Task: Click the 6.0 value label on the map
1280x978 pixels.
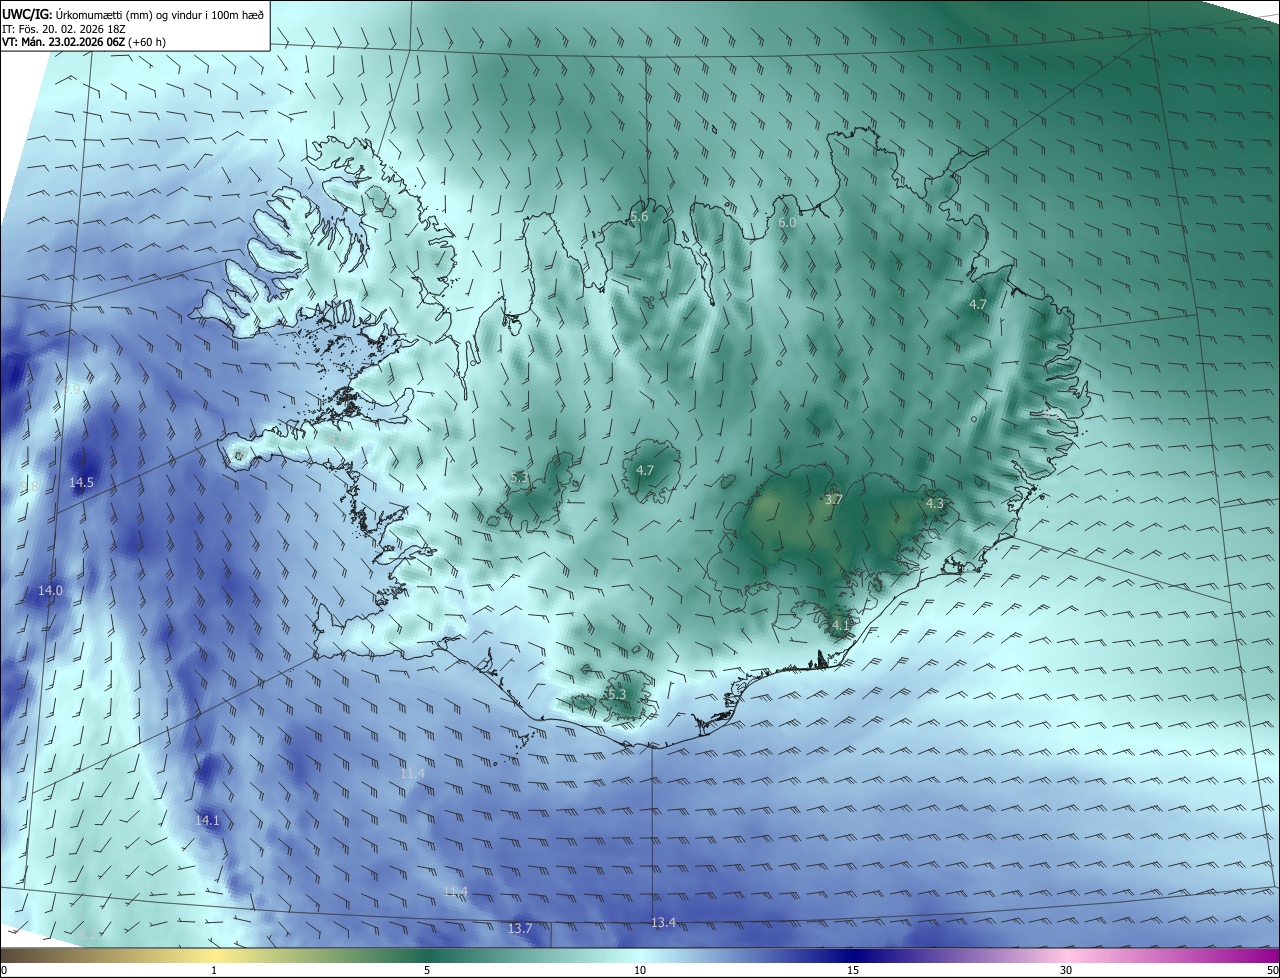Action: 787,223
